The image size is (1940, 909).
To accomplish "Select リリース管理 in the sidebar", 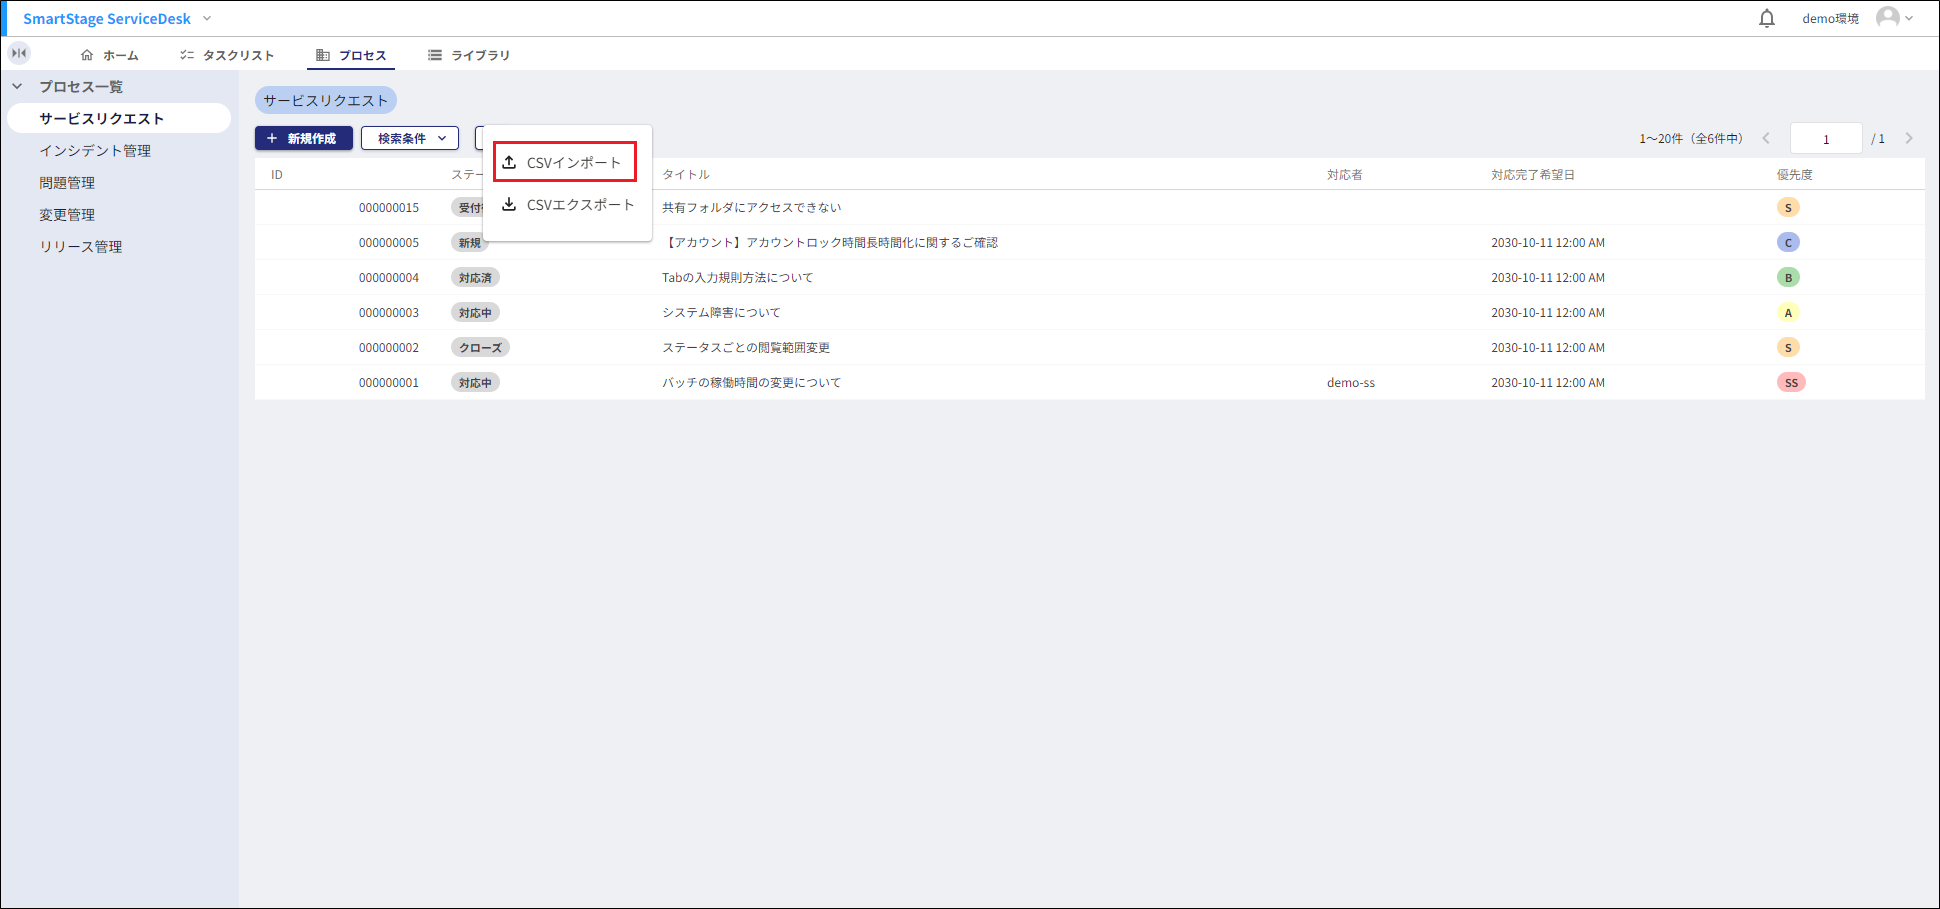I will (x=81, y=246).
